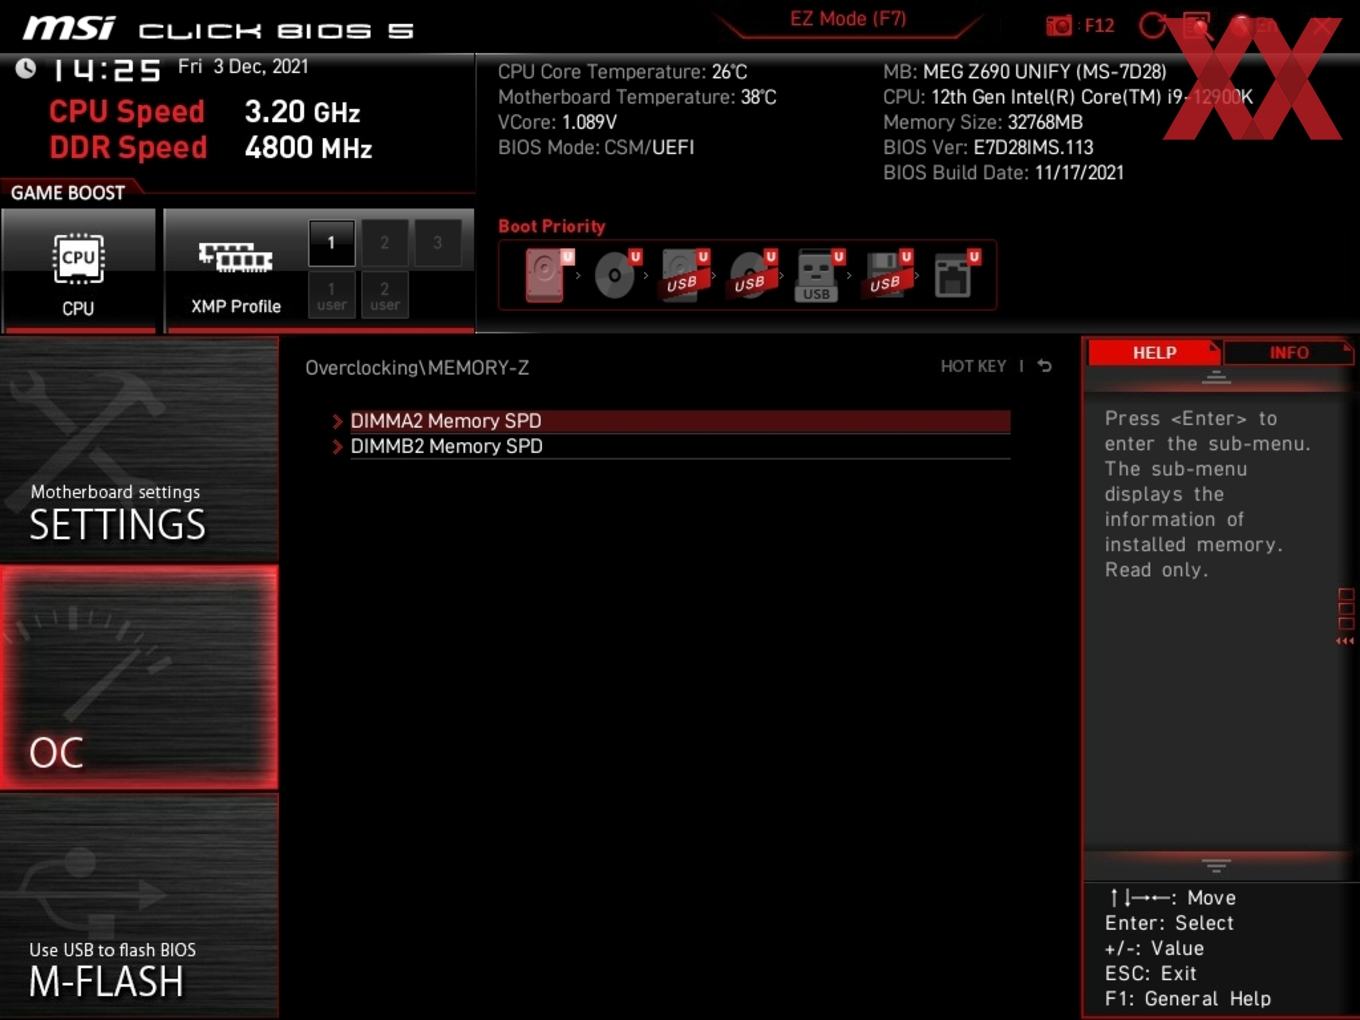The image size is (1360, 1020).
Task: Click the BIOS Mode CSM/UEFI text
Action: point(596,147)
